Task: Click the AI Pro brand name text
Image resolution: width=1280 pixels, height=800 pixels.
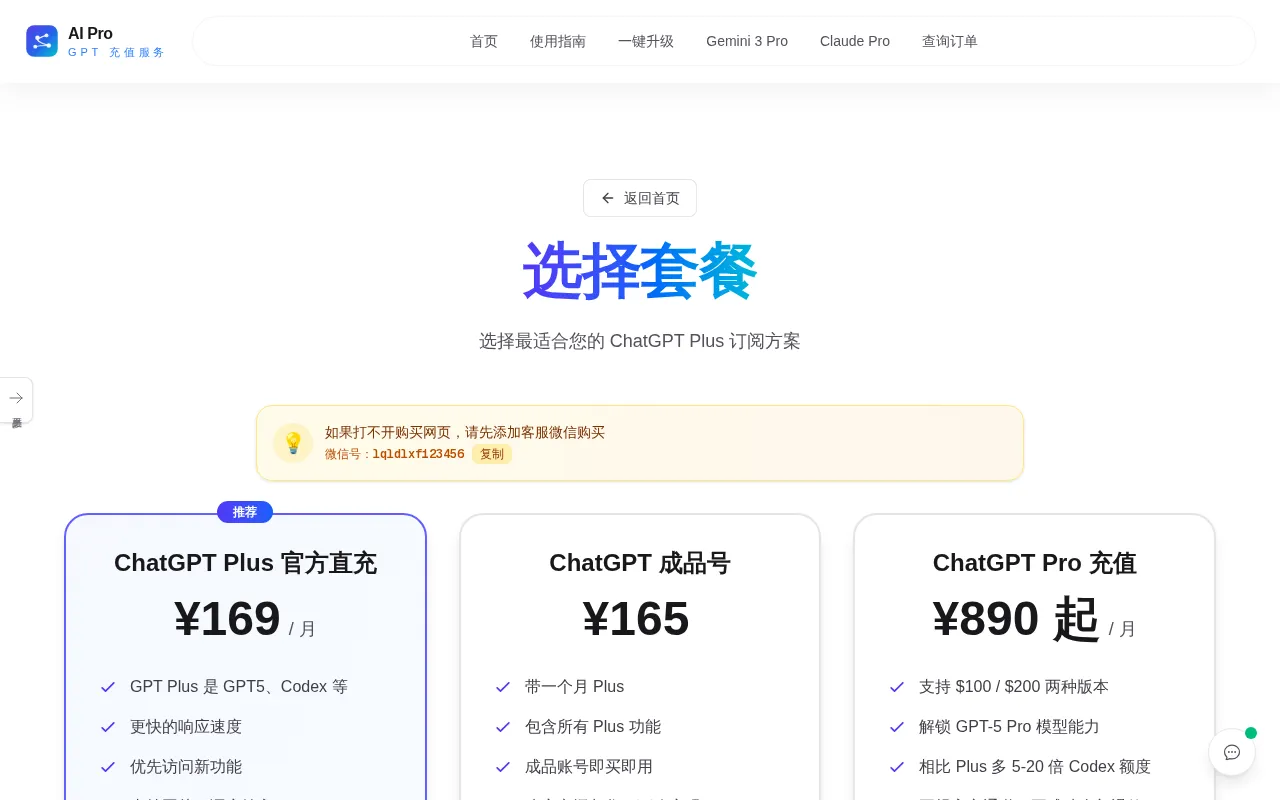Action: (x=90, y=33)
